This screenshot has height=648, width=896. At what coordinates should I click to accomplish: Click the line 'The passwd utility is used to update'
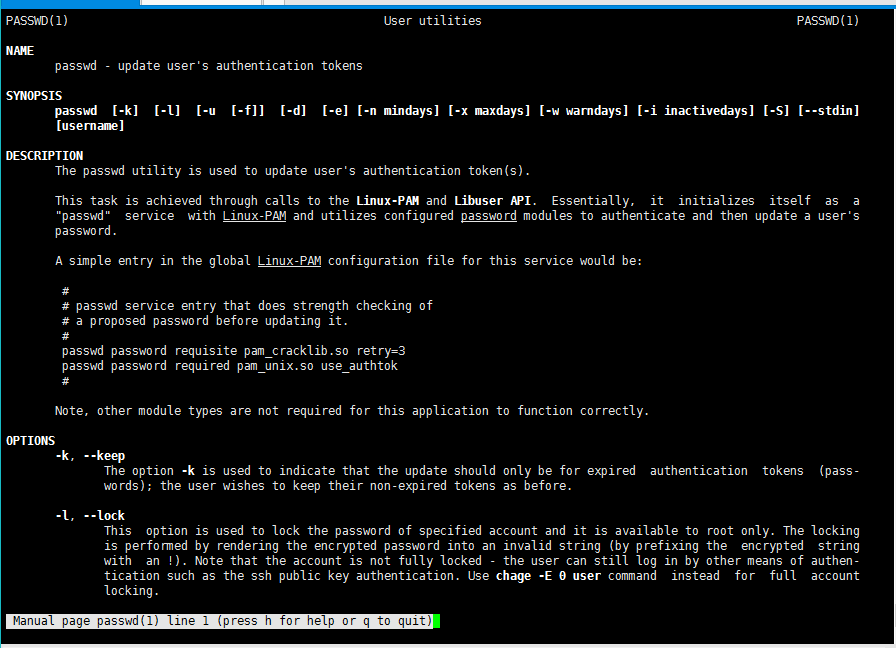tap(293, 171)
